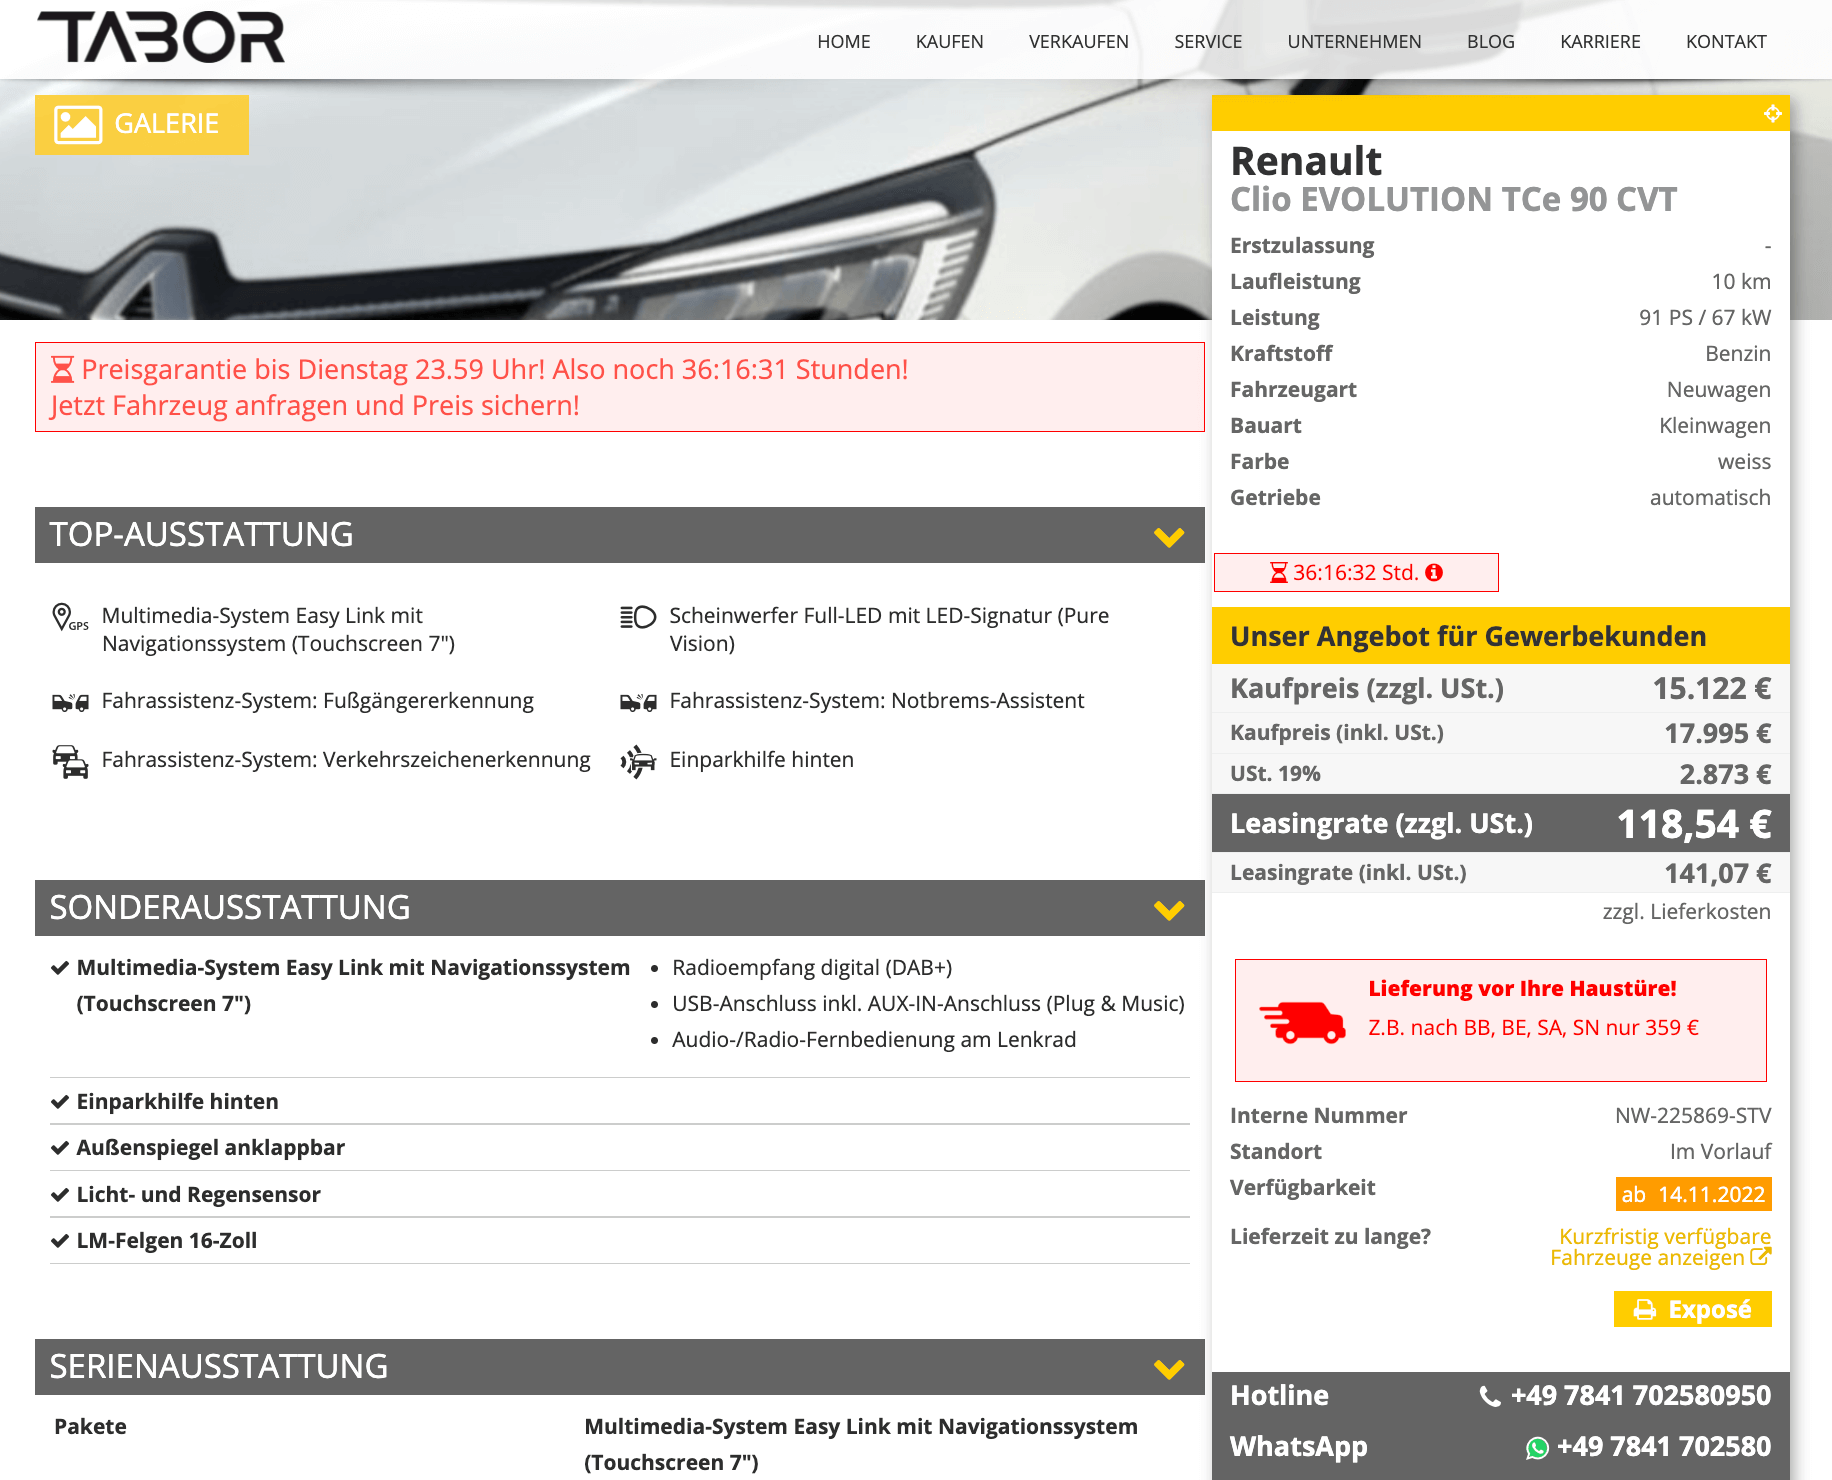The width and height of the screenshot is (1832, 1480).
Task: Click checkmark beside Außenspiegel anklappbar
Action: point(60,1148)
